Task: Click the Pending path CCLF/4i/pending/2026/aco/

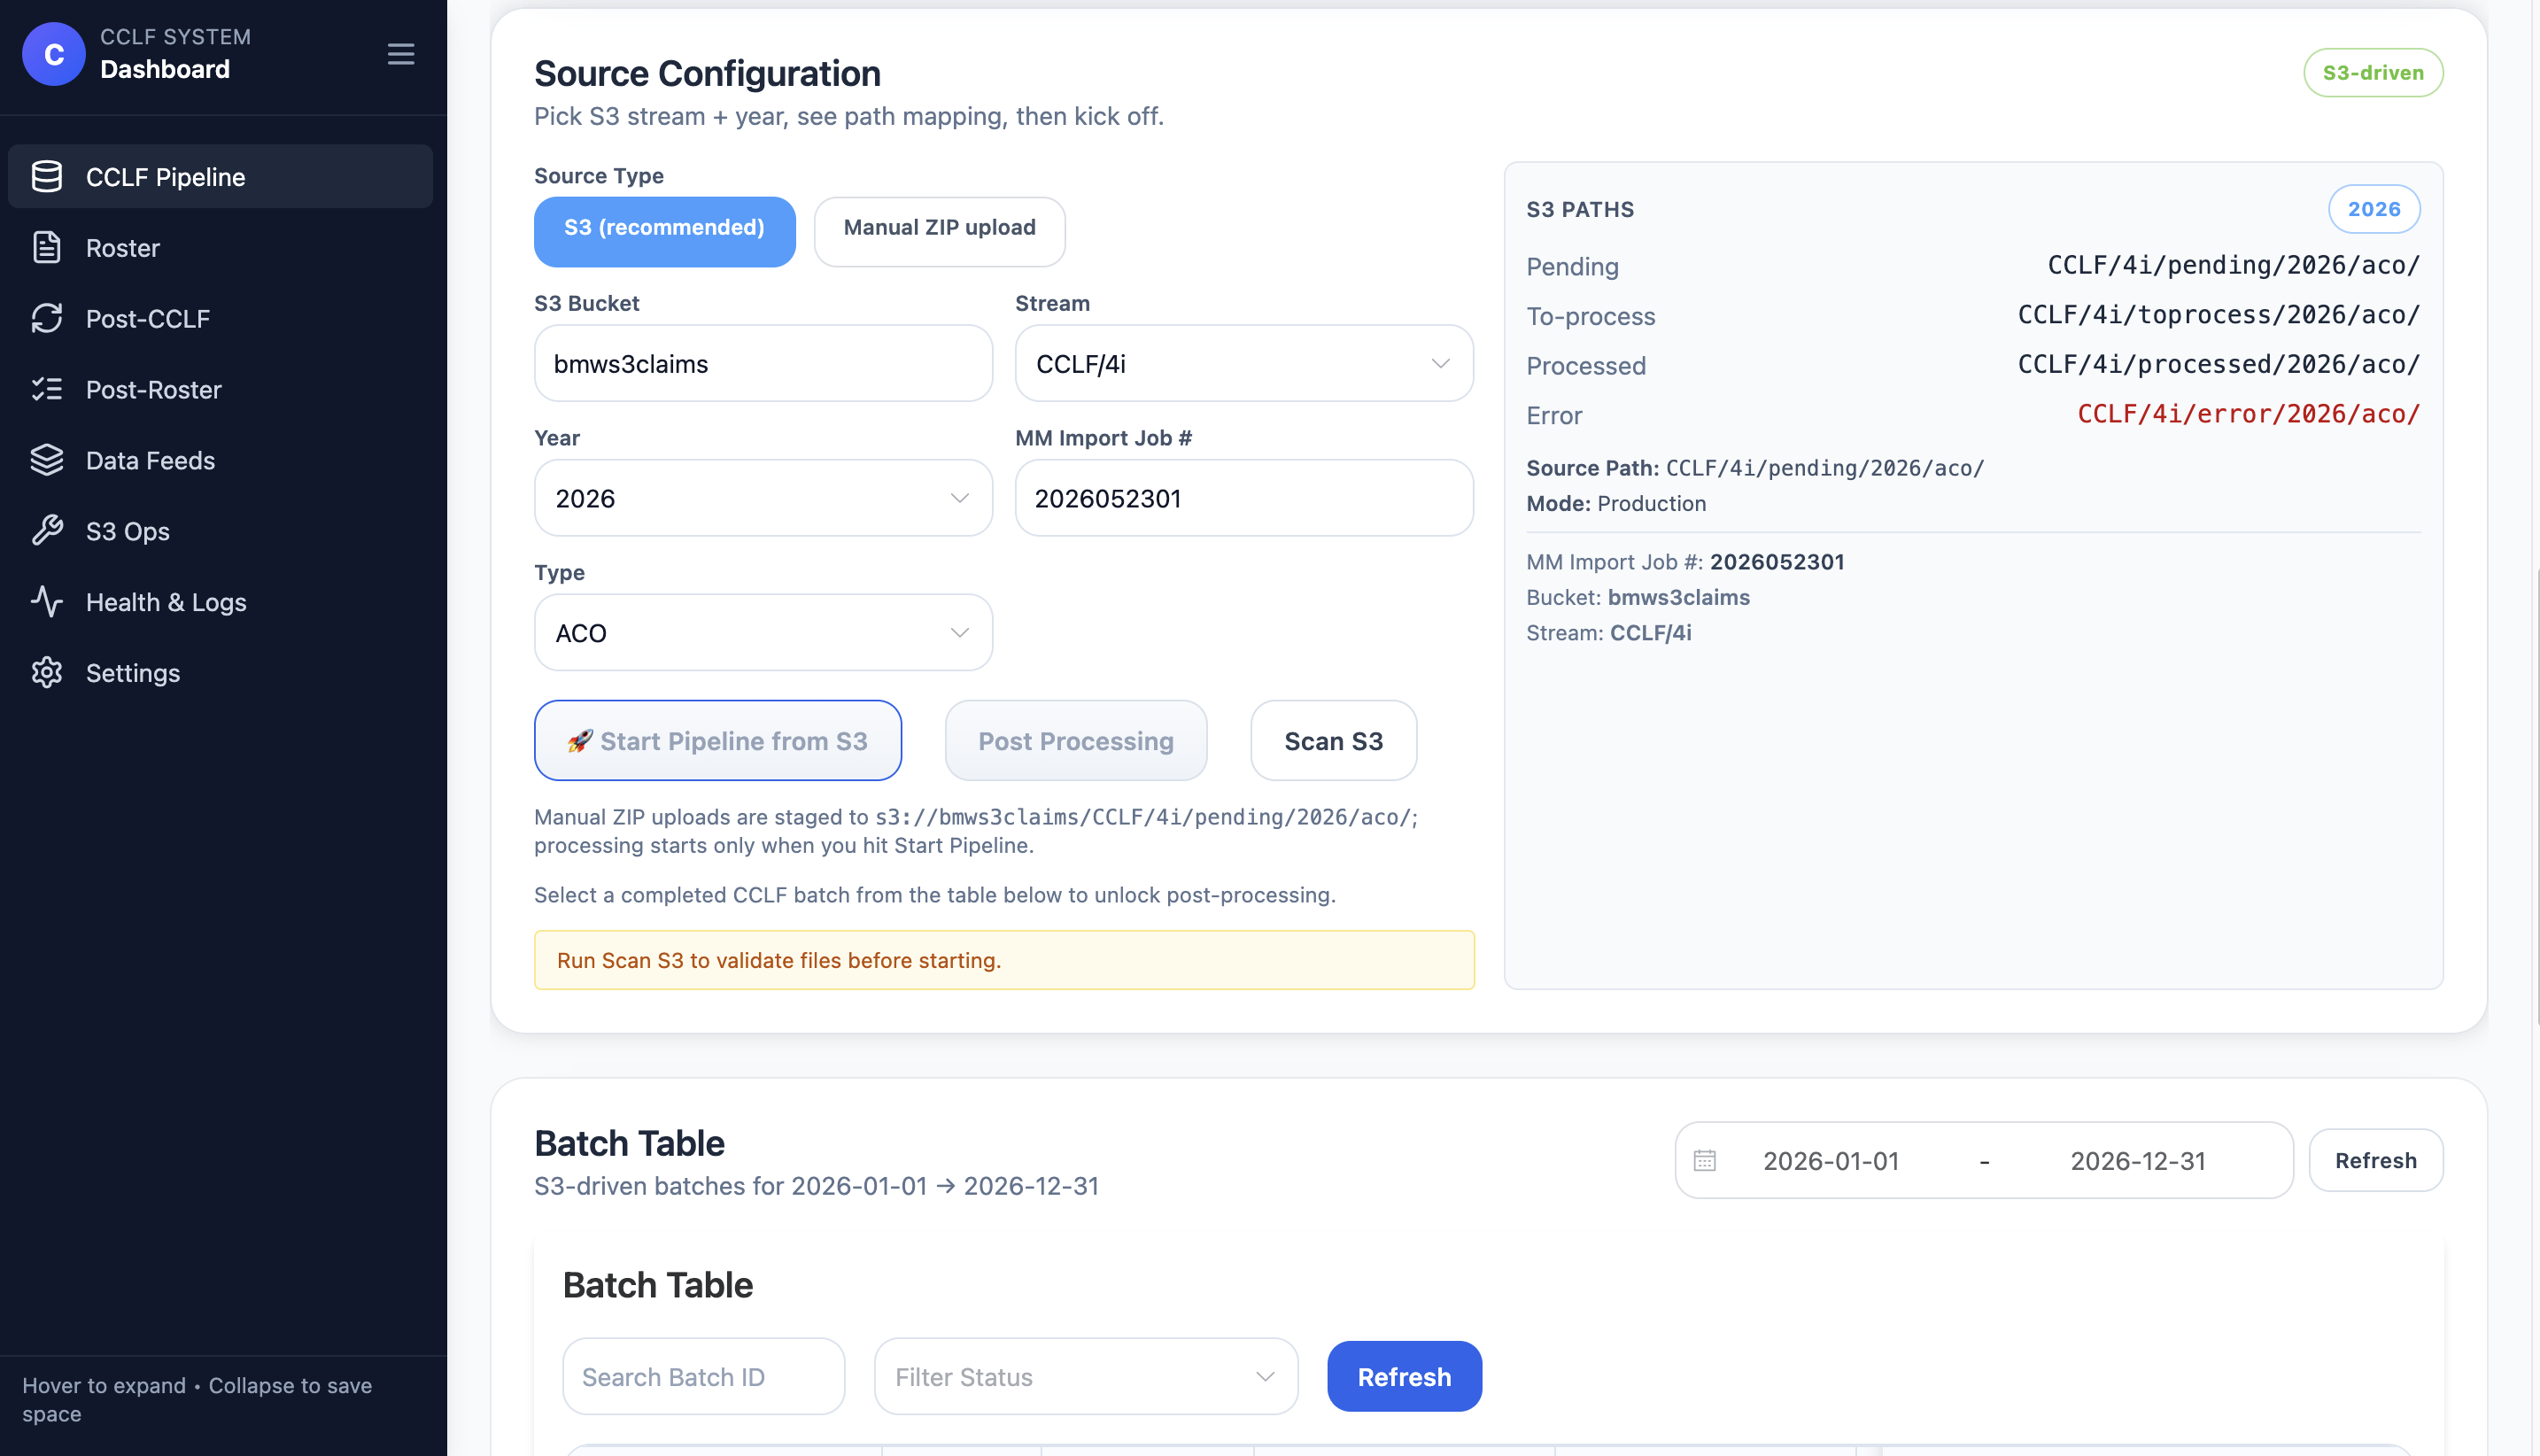Action: click(2233, 265)
